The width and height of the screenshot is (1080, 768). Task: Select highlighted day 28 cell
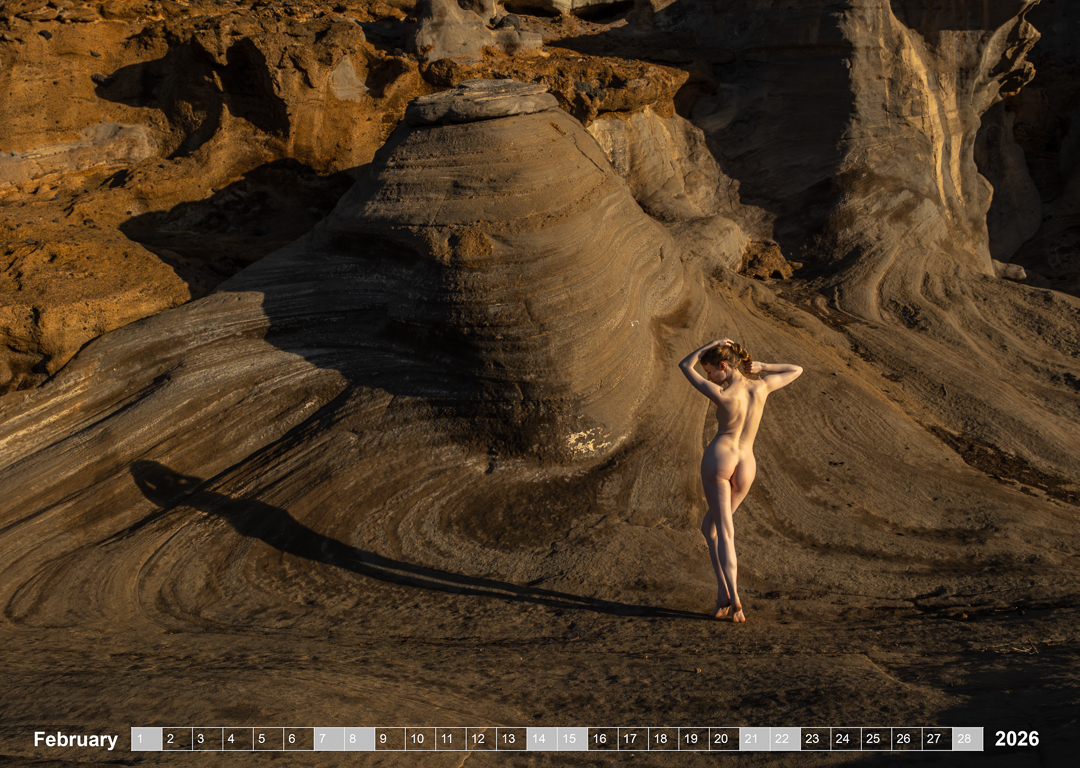click(967, 739)
